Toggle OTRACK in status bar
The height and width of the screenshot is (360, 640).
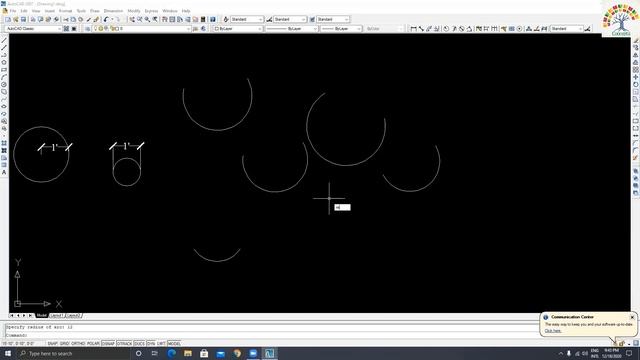tap(124, 344)
